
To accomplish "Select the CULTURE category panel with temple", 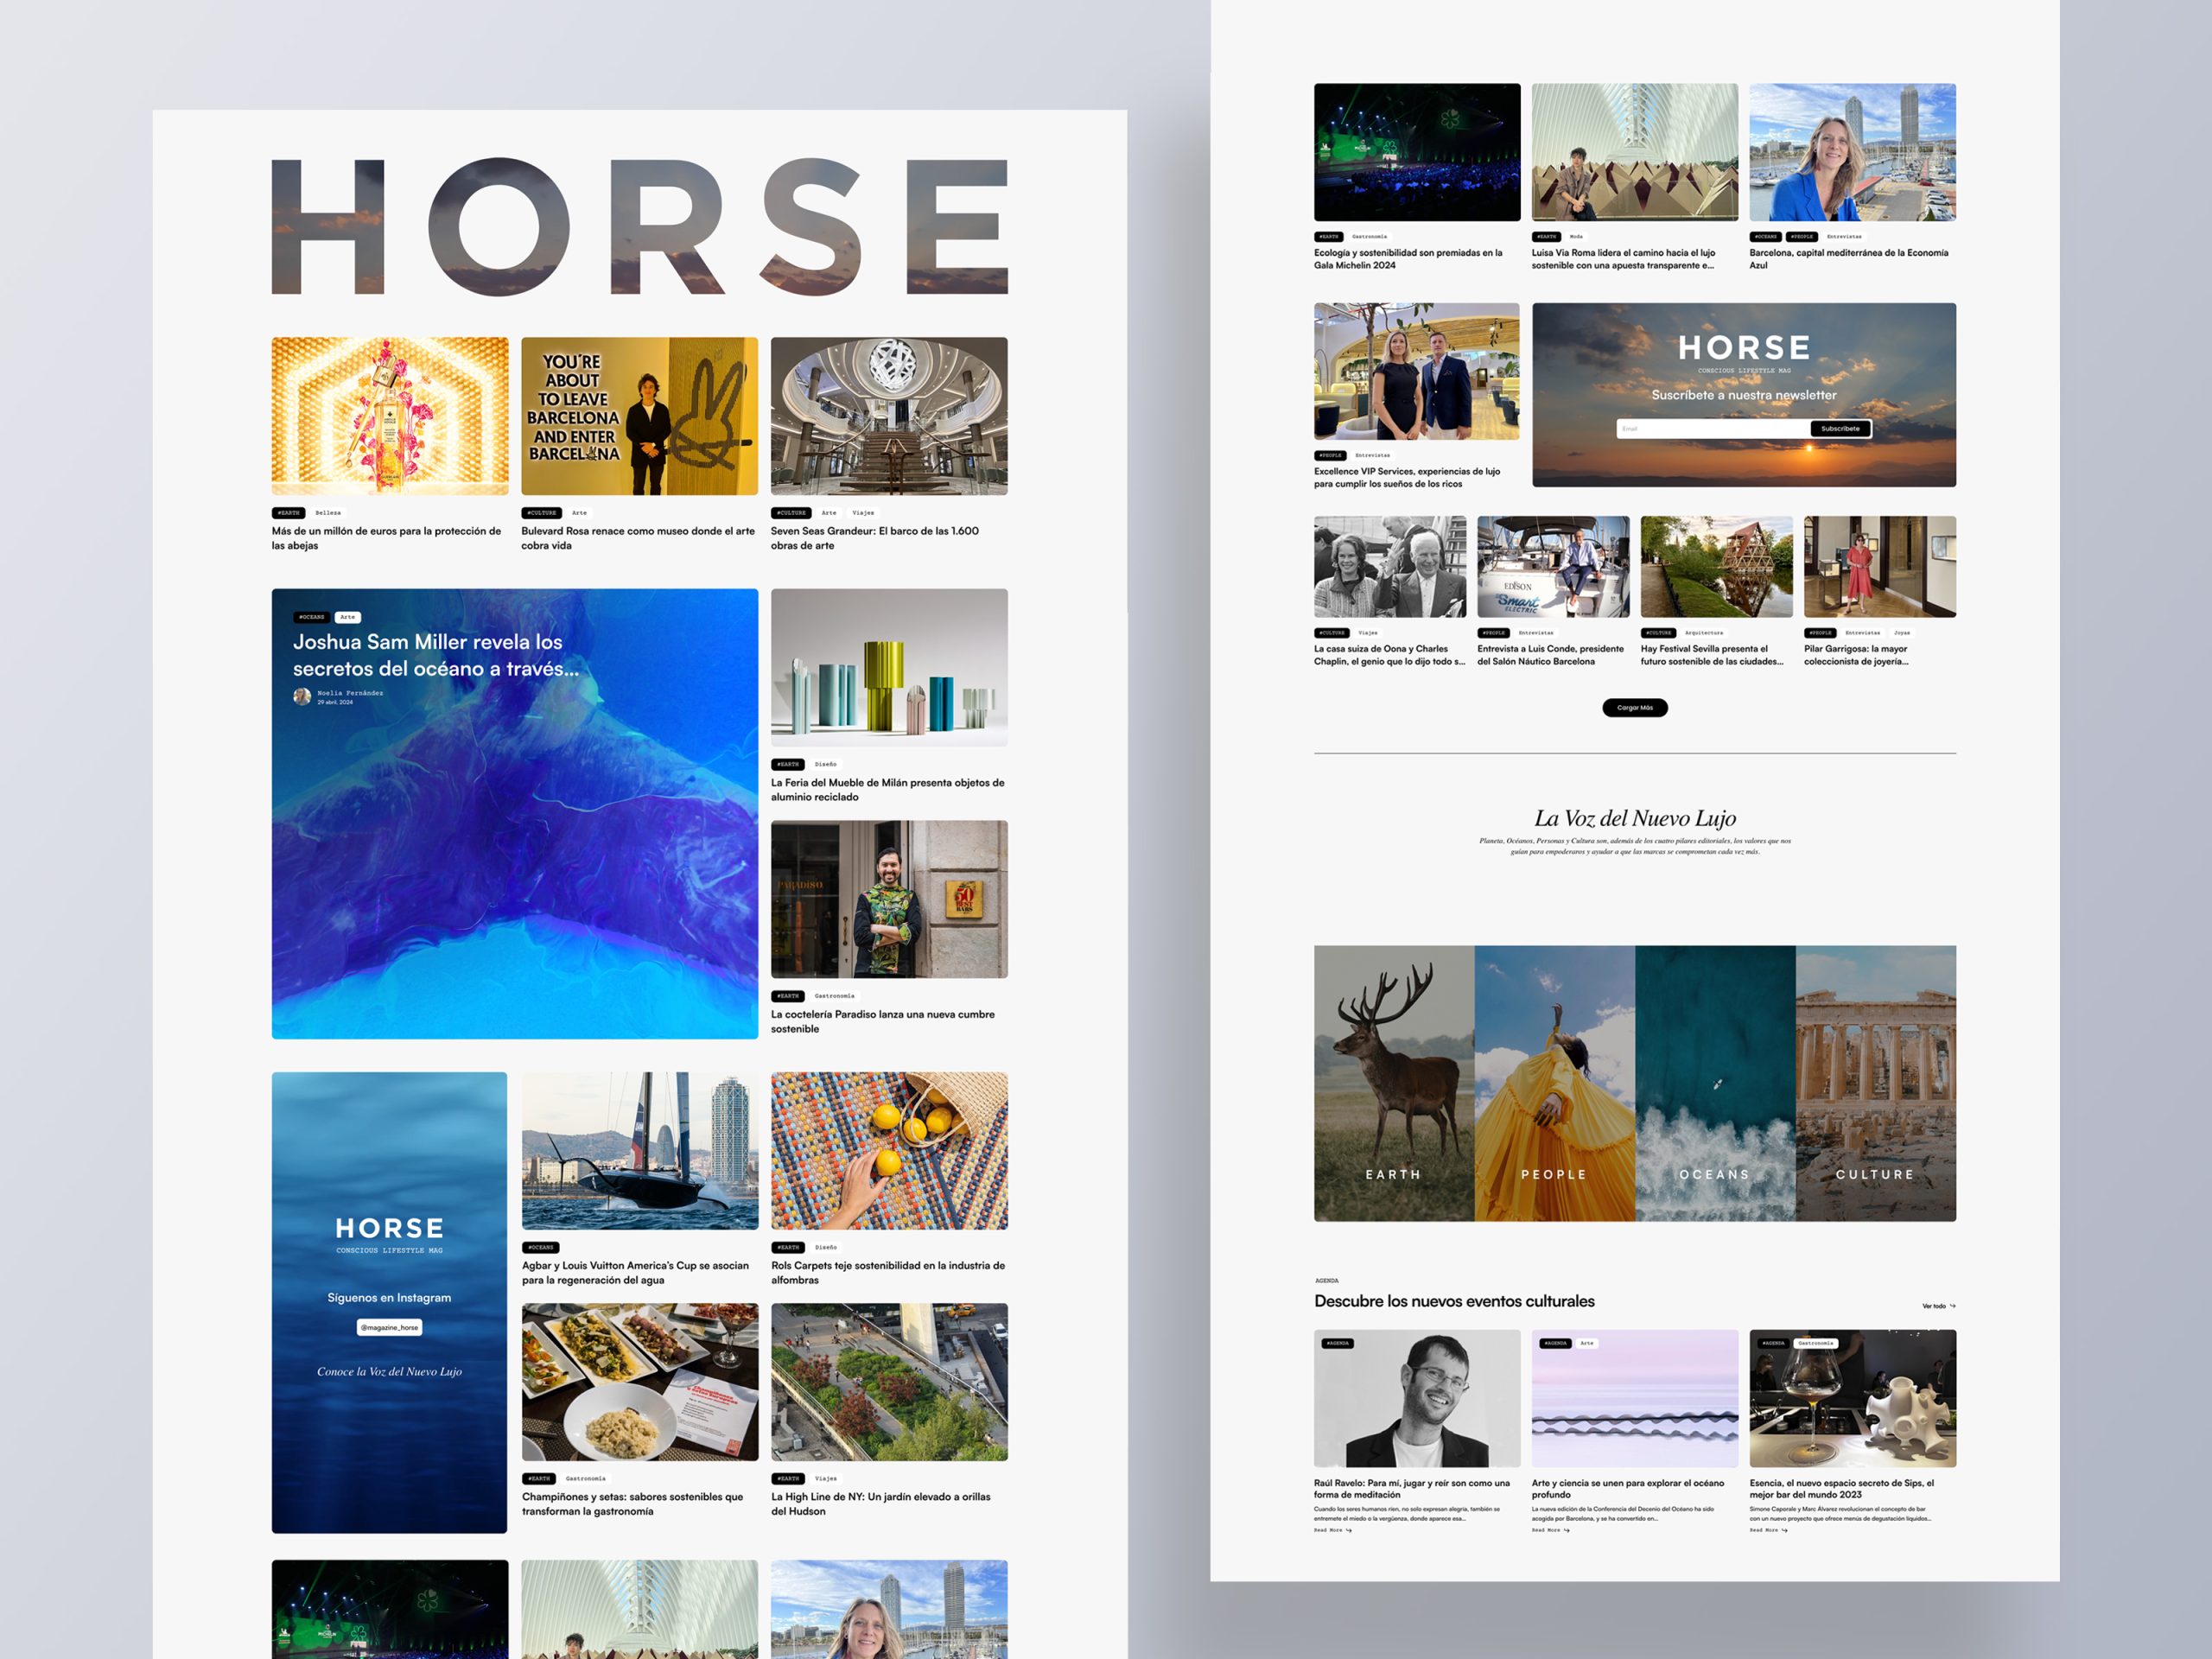I will (1876, 1083).
